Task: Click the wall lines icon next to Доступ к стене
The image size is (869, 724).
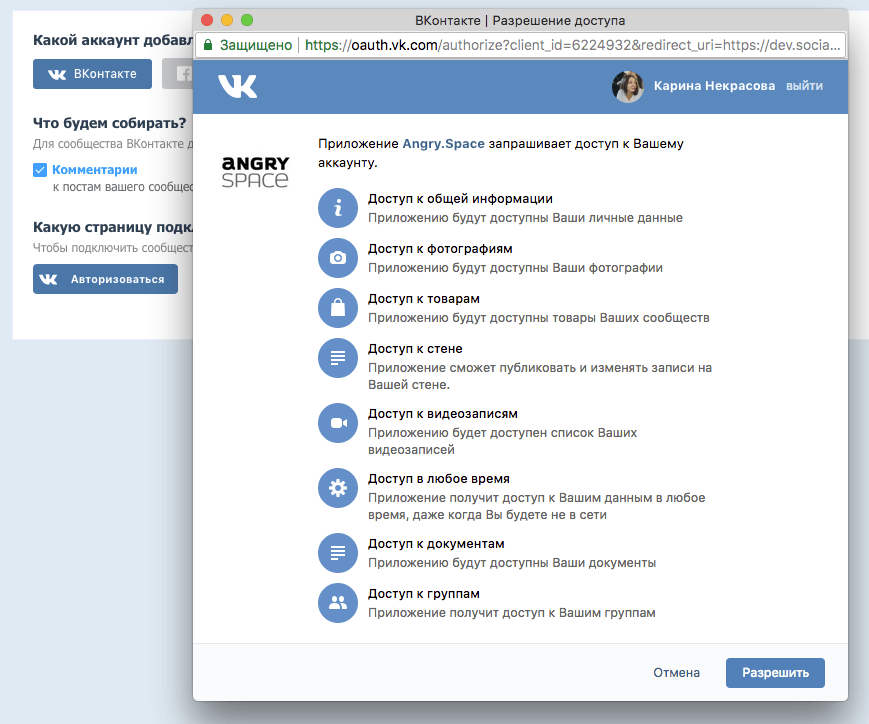Action: (338, 358)
